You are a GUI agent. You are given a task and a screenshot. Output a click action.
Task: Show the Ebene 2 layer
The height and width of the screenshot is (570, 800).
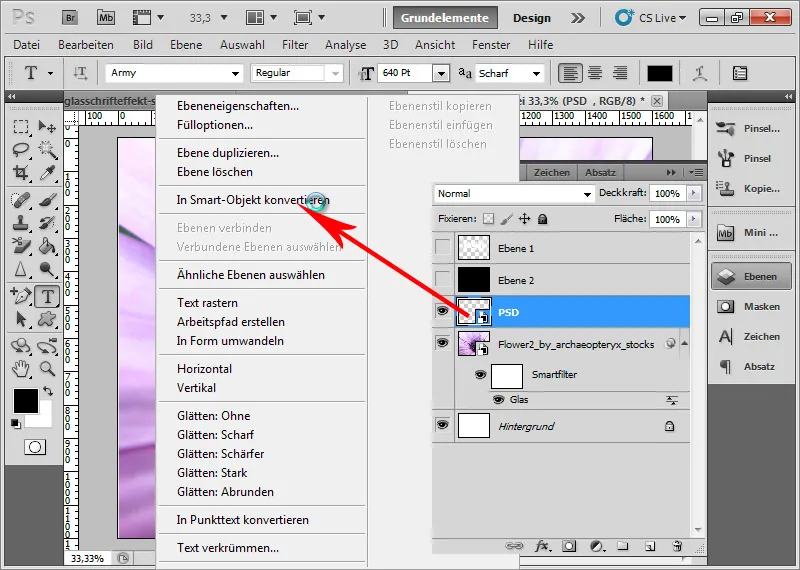pos(442,279)
